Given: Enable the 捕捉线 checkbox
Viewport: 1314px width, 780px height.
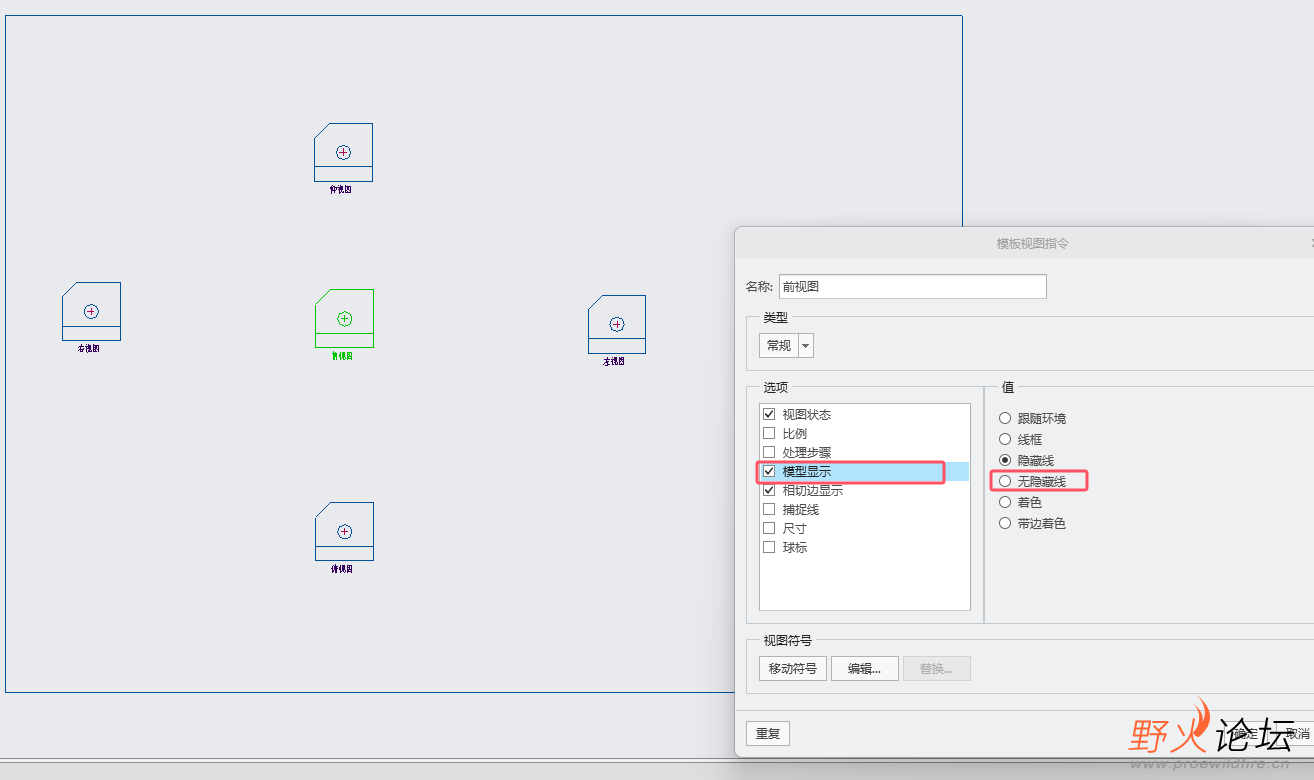Looking at the screenshot, I should (x=769, y=509).
